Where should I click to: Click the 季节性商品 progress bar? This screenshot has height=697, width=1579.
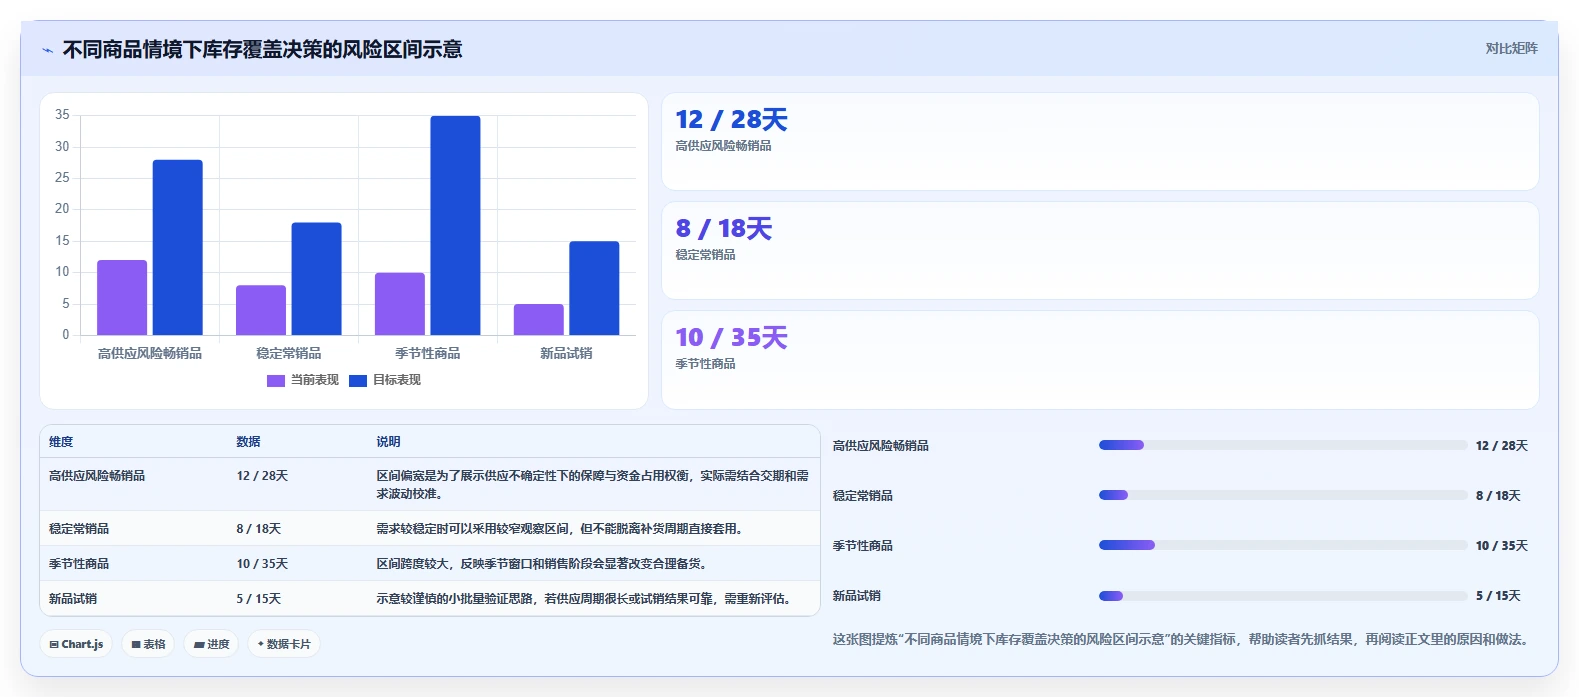(1283, 545)
